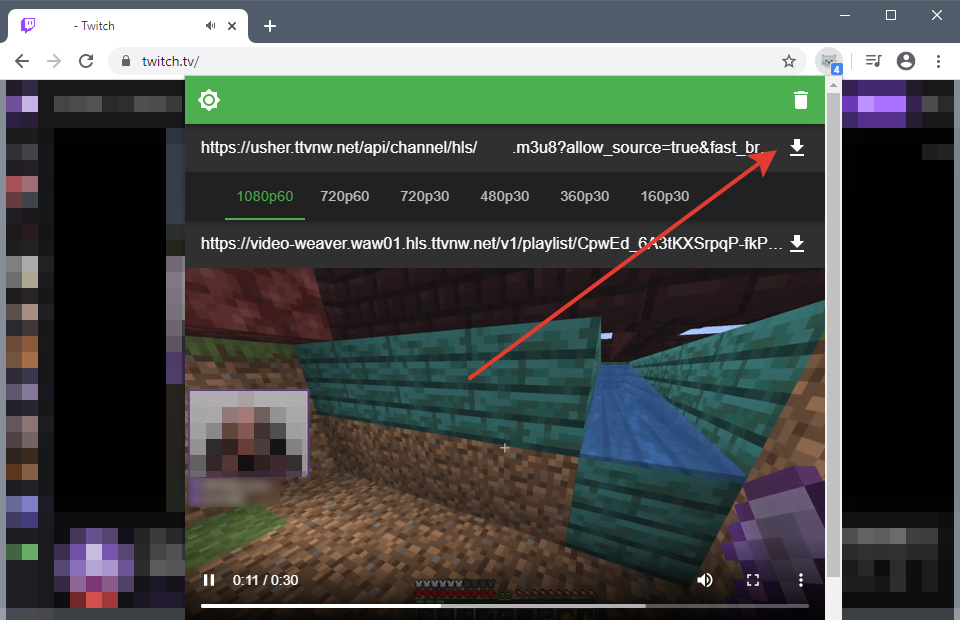
Task: Select the 160p30 quality tab
Action: pyautogui.click(x=665, y=196)
